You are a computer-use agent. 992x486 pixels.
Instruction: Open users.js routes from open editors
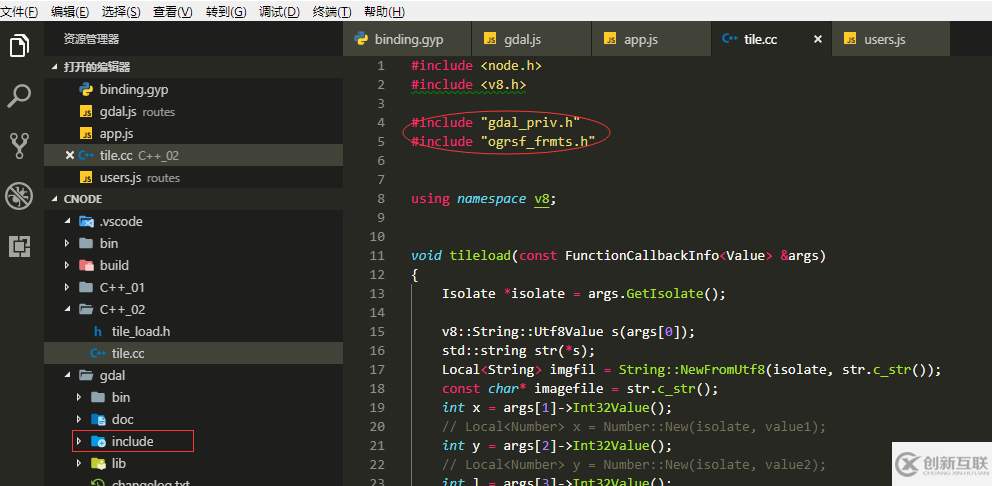click(x=194, y=178)
